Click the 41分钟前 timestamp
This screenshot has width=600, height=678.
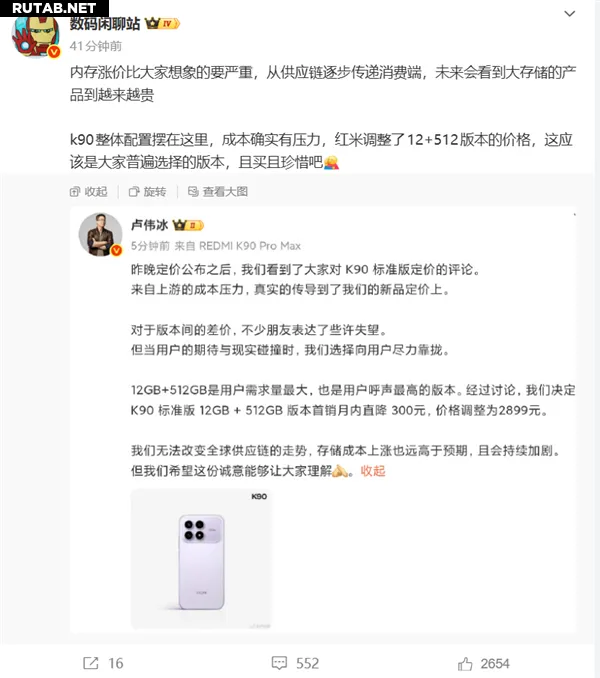coord(96,46)
